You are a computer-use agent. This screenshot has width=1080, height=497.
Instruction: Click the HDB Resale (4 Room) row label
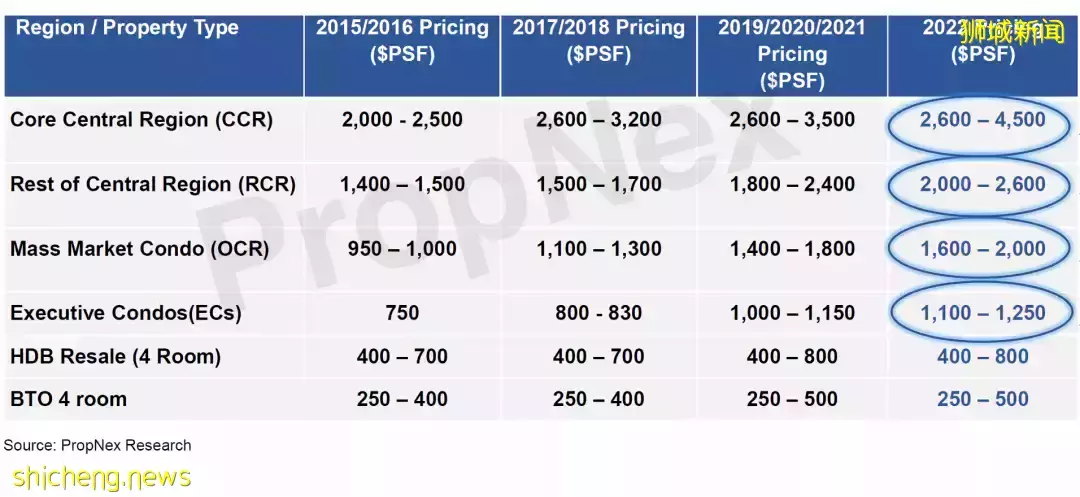click(115, 356)
